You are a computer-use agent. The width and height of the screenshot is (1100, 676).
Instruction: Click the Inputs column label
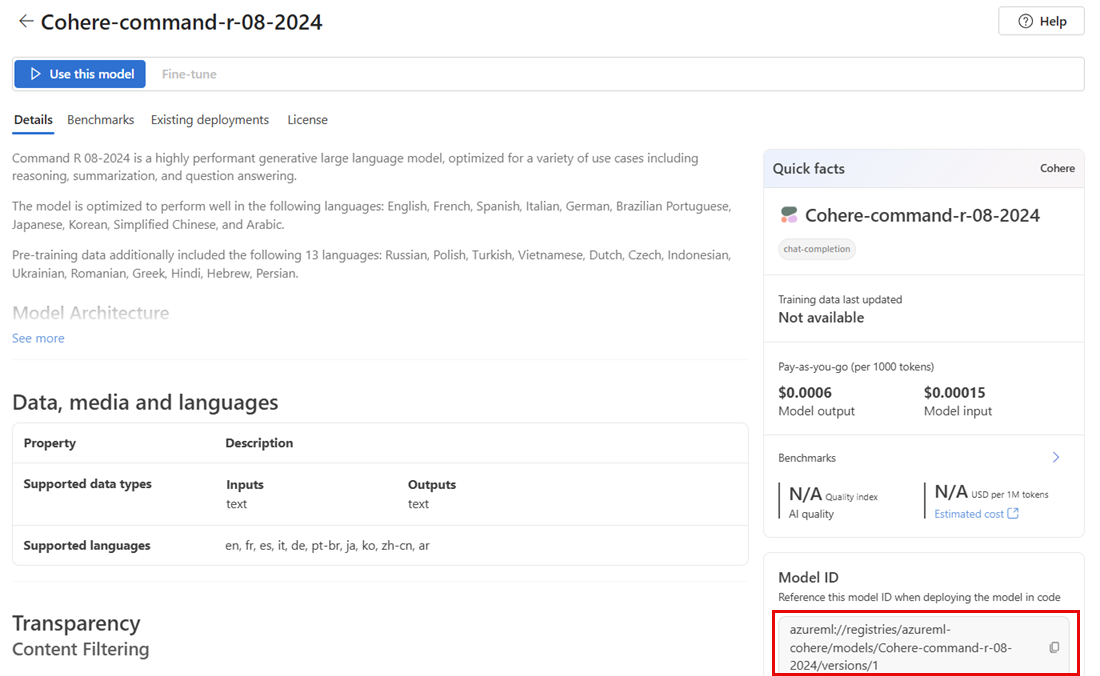(x=245, y=485)
